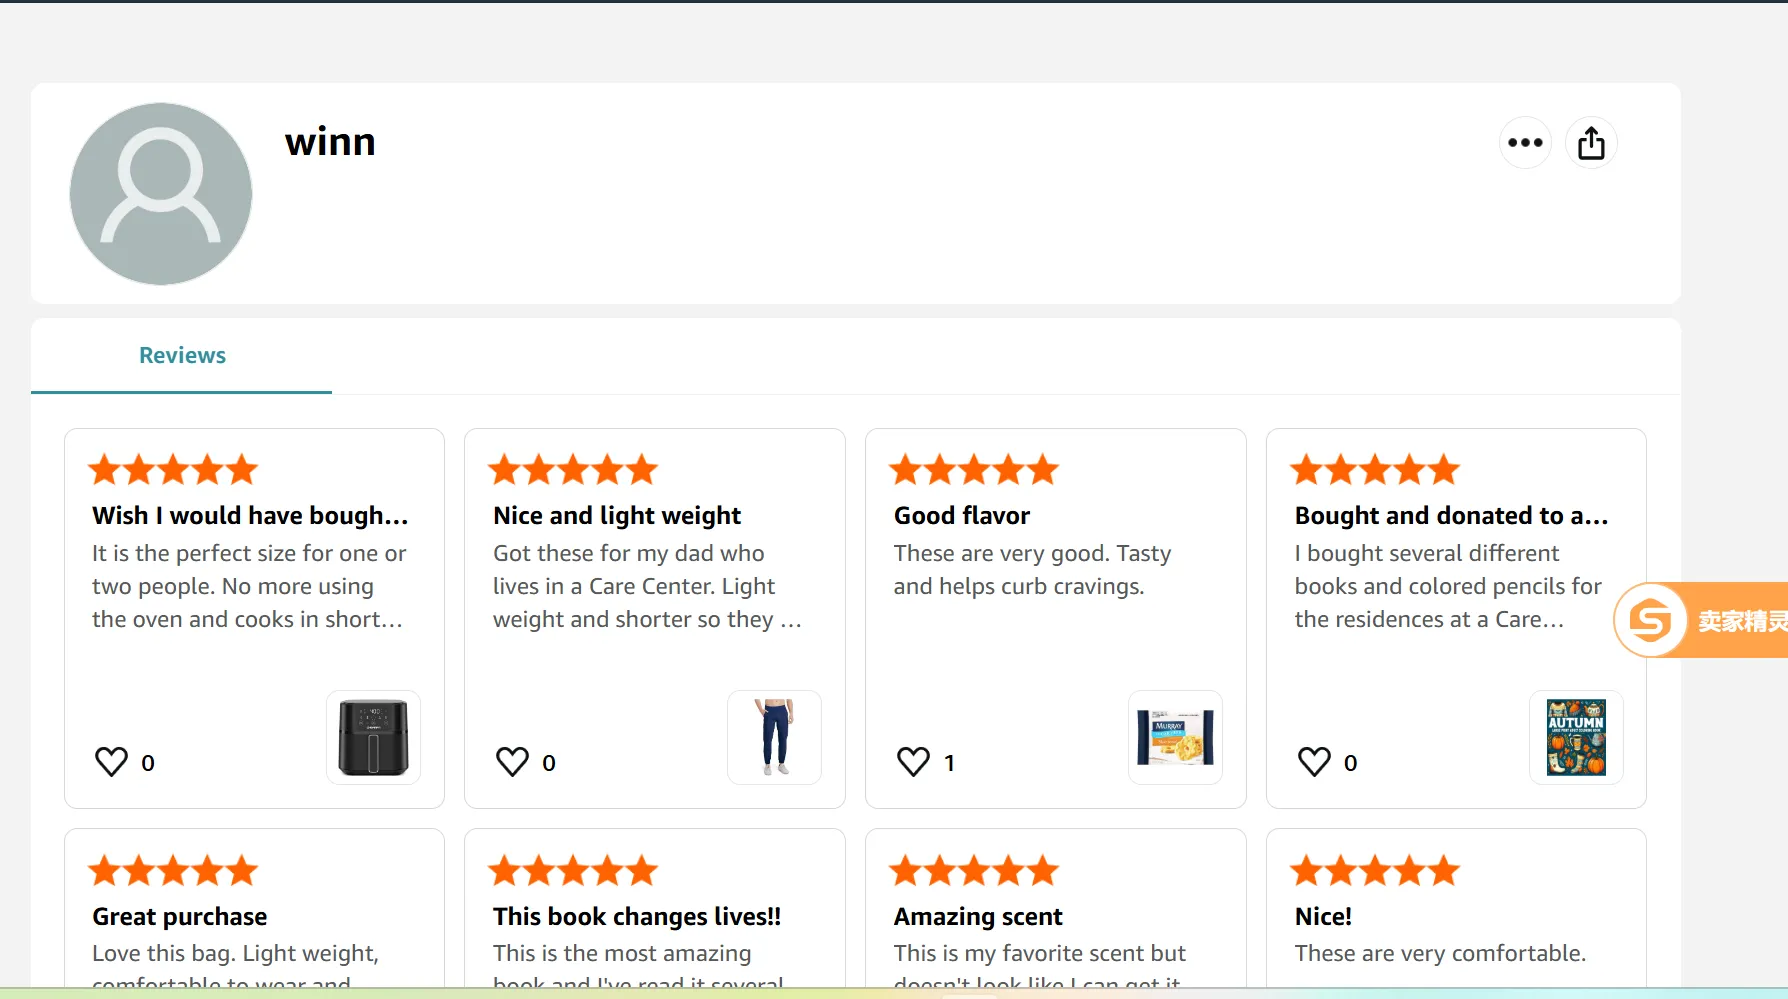Open the 'Good flavor' review title

pyautogui.click(x=962, y=516)
